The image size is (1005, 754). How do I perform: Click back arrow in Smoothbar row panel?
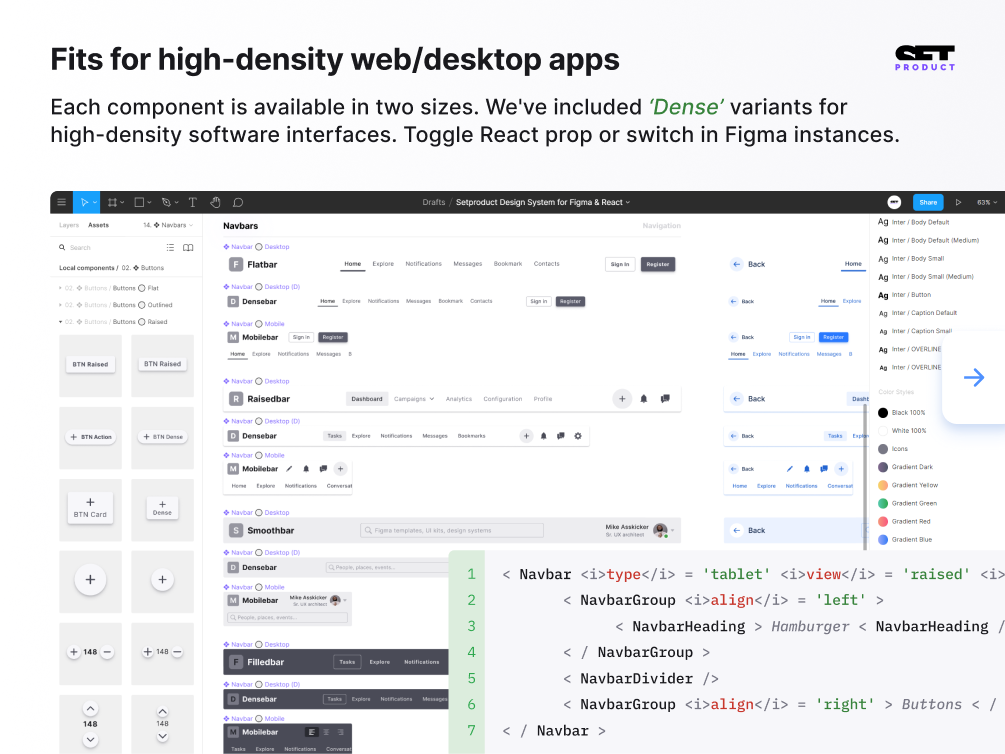[736, 530]
